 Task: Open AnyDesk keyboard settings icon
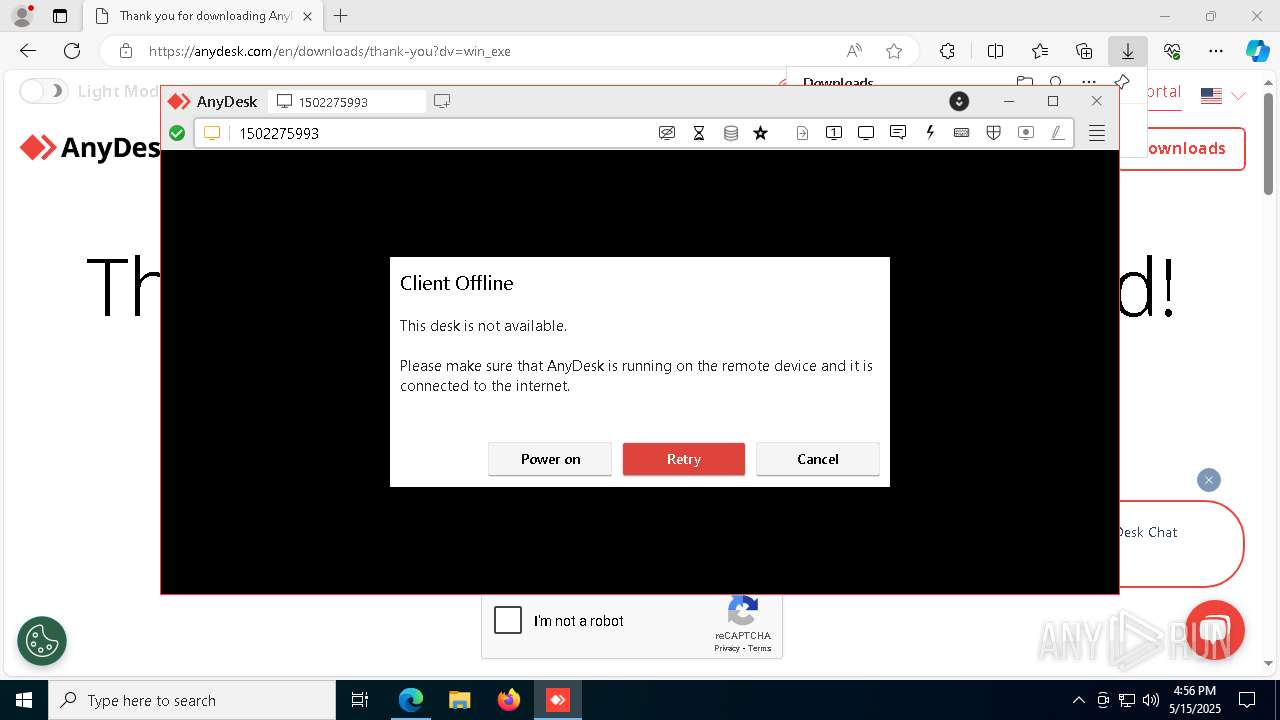pos(962,133)
